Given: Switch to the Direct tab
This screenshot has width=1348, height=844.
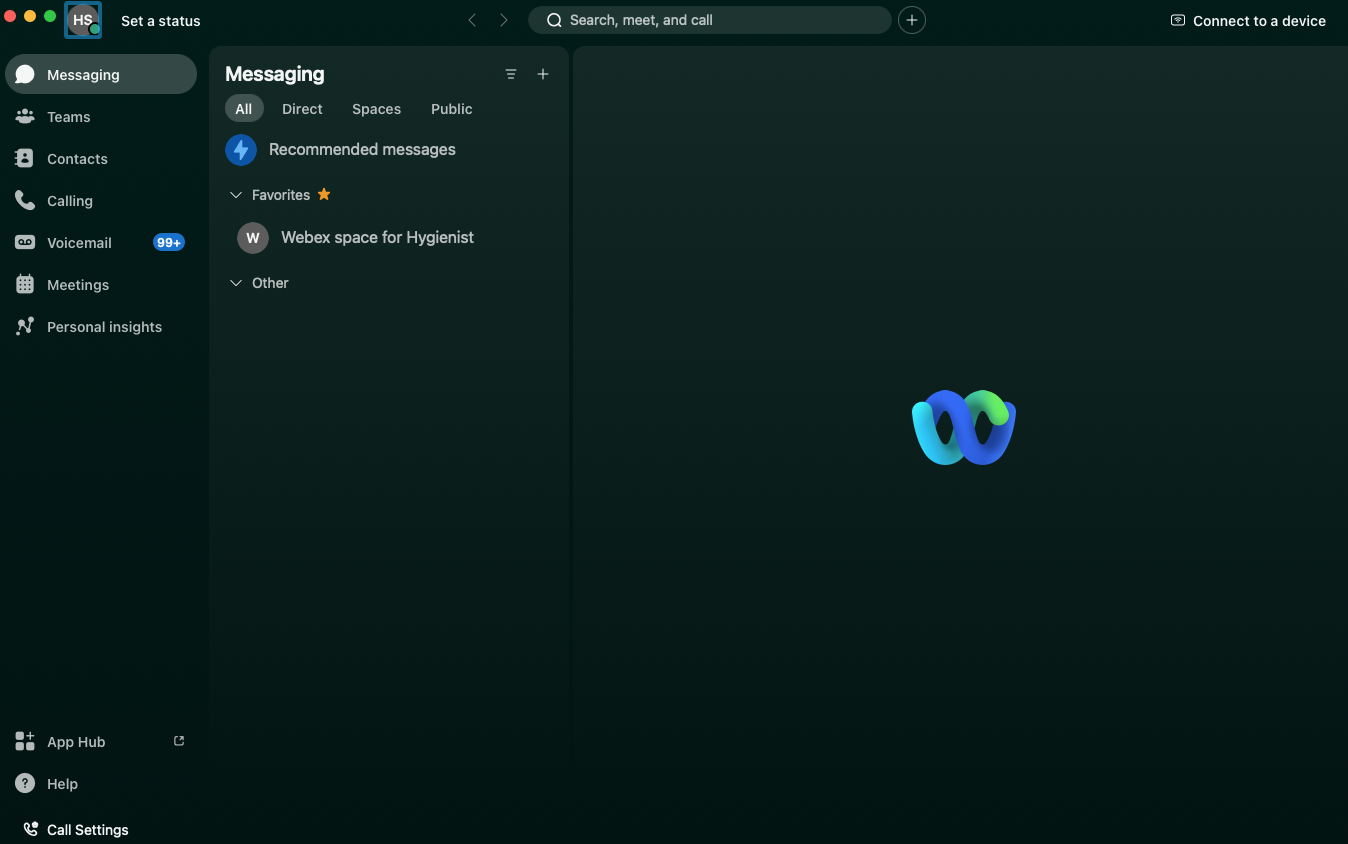Looking at the screenshot, I should pyautogui.click(x=302, y=109).
